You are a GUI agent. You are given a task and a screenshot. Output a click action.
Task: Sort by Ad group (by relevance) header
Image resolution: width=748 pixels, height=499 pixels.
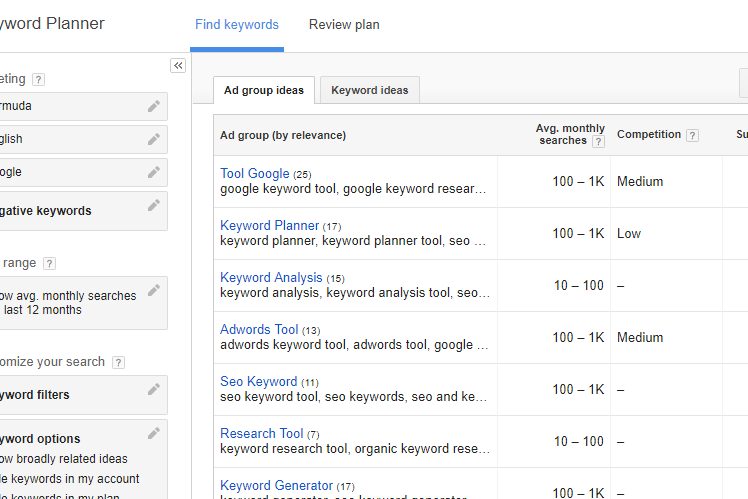point(283,135)
